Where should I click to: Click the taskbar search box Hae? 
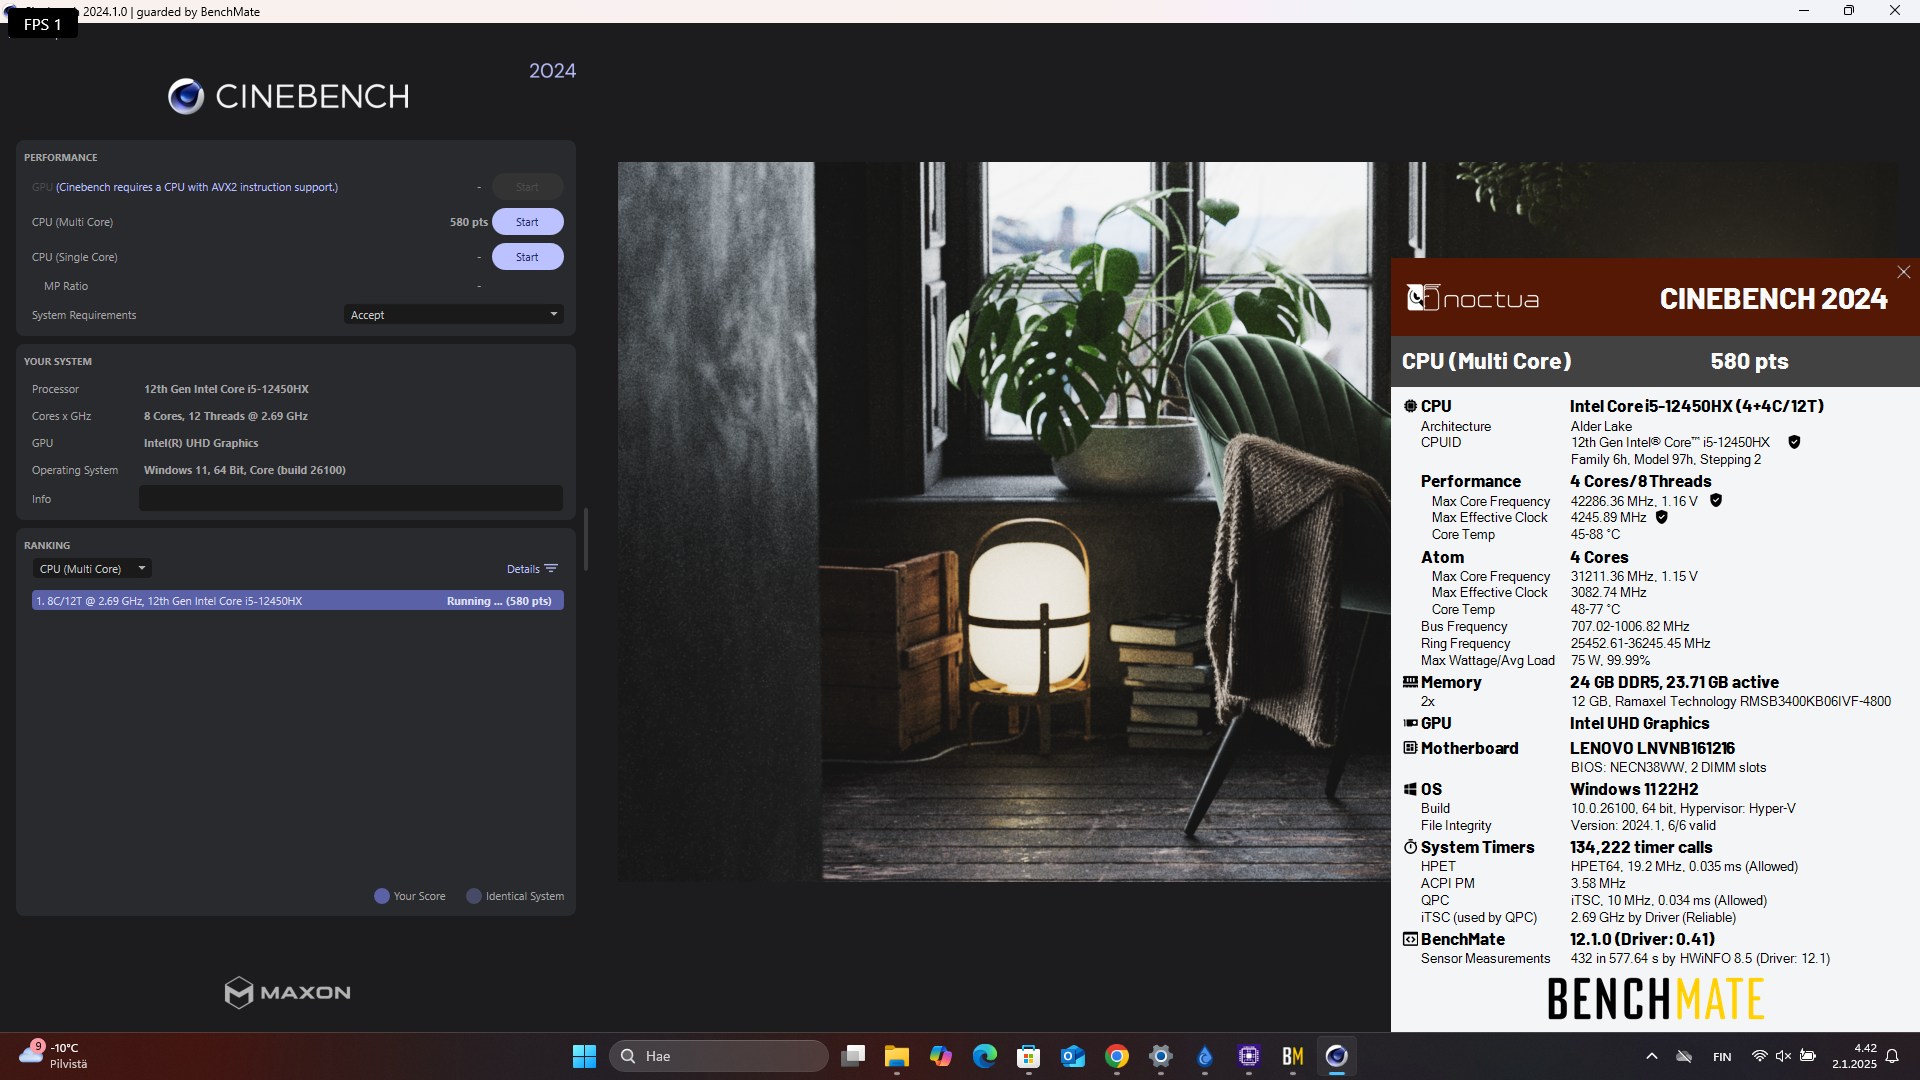coord(719,1056)
